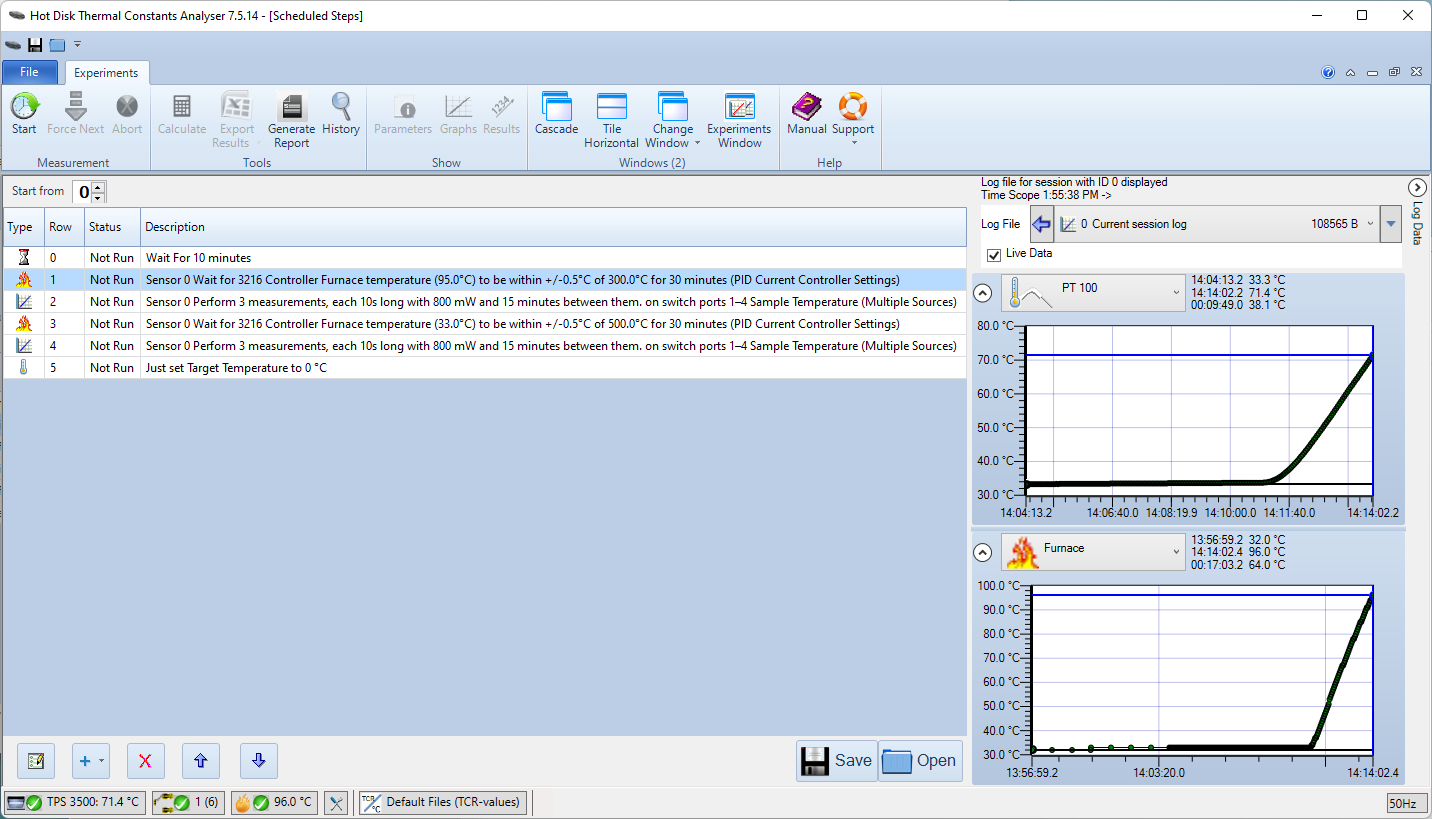
Task: Click the tools status icon in status bar
Action: tap(336, 802)
